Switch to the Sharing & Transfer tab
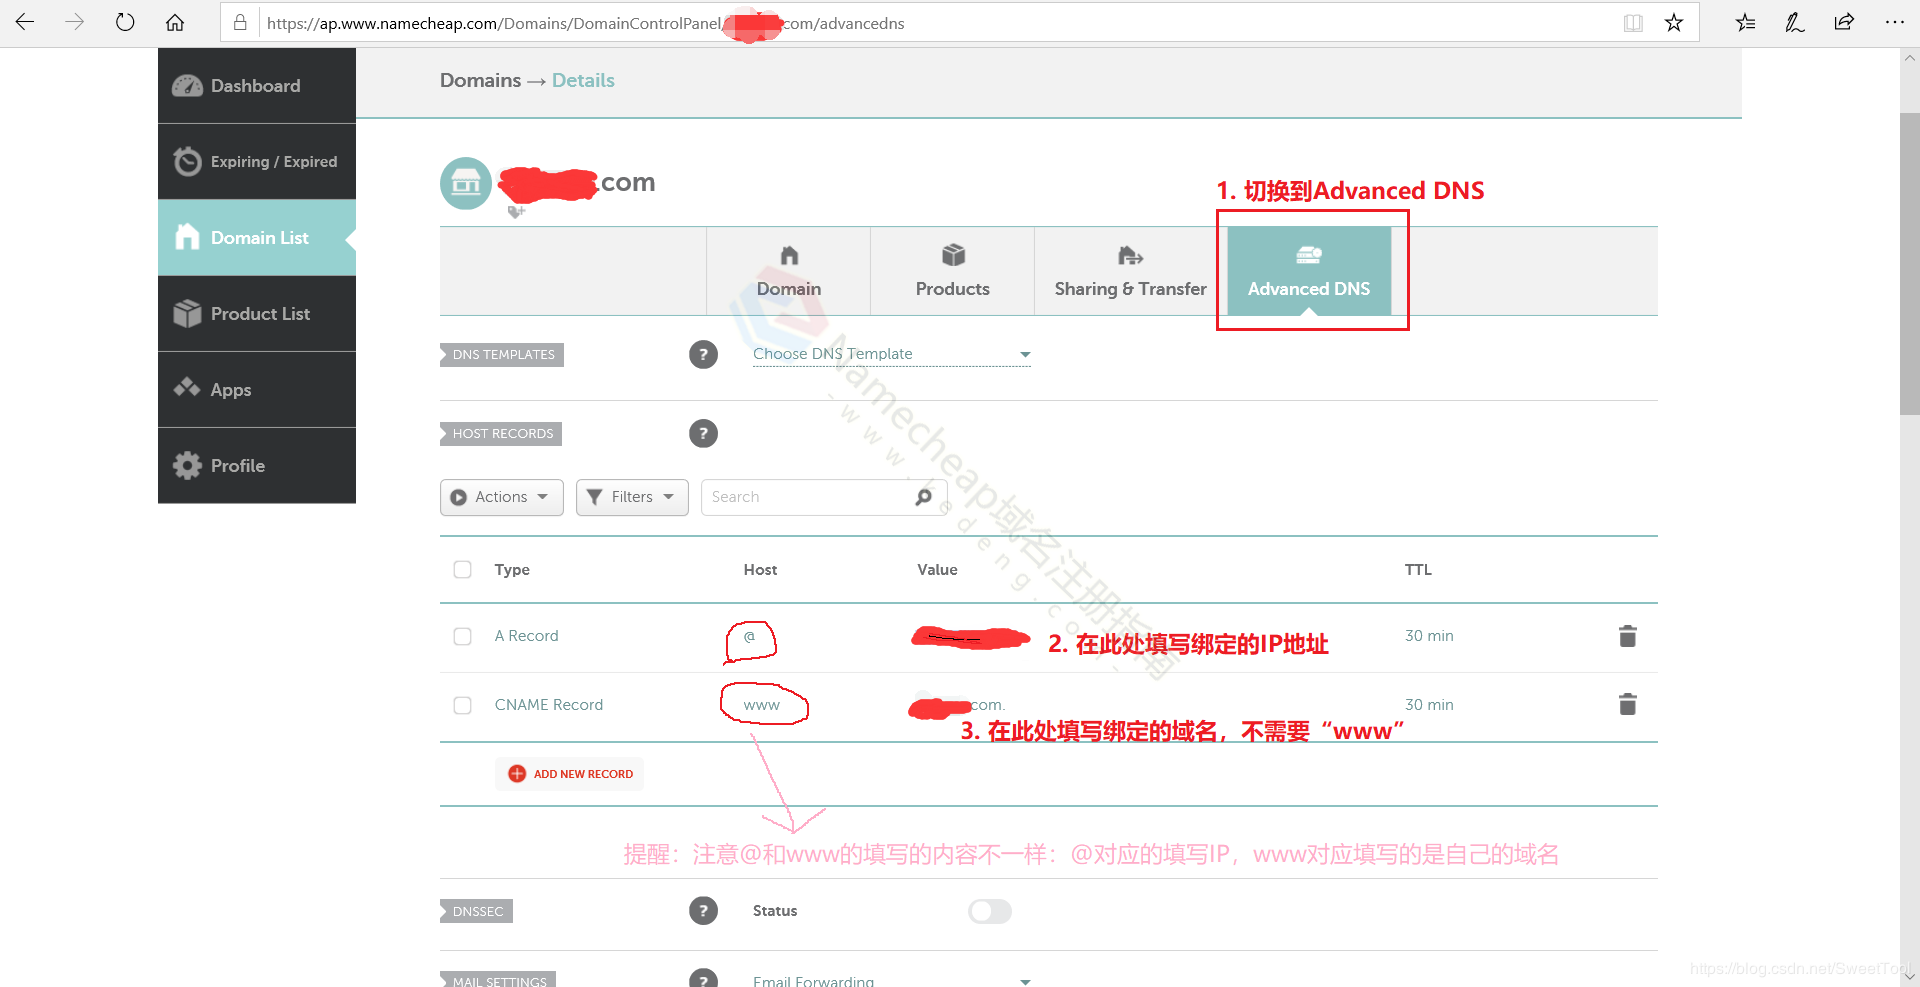1920x987 pixels. click(1130, 271)
